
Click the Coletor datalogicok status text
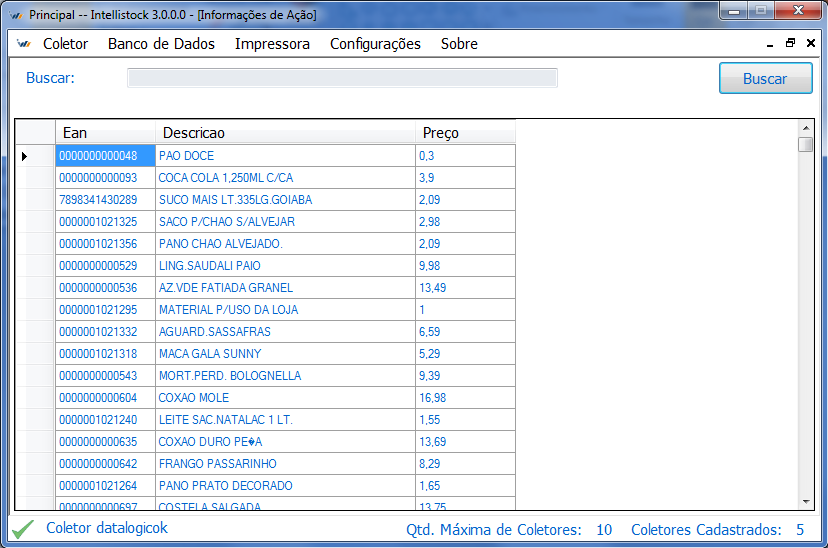click(x=107, y=528)
